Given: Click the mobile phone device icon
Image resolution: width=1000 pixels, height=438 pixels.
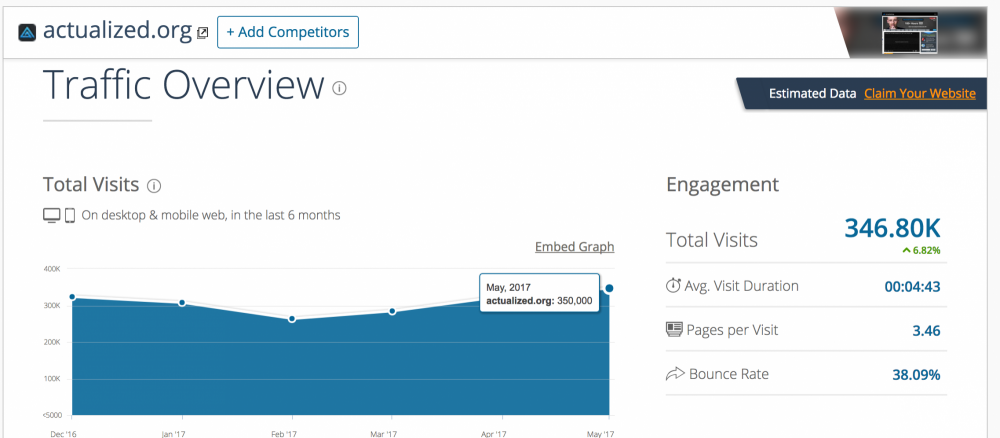Looking at the screenshot, I should coord(70,215).
